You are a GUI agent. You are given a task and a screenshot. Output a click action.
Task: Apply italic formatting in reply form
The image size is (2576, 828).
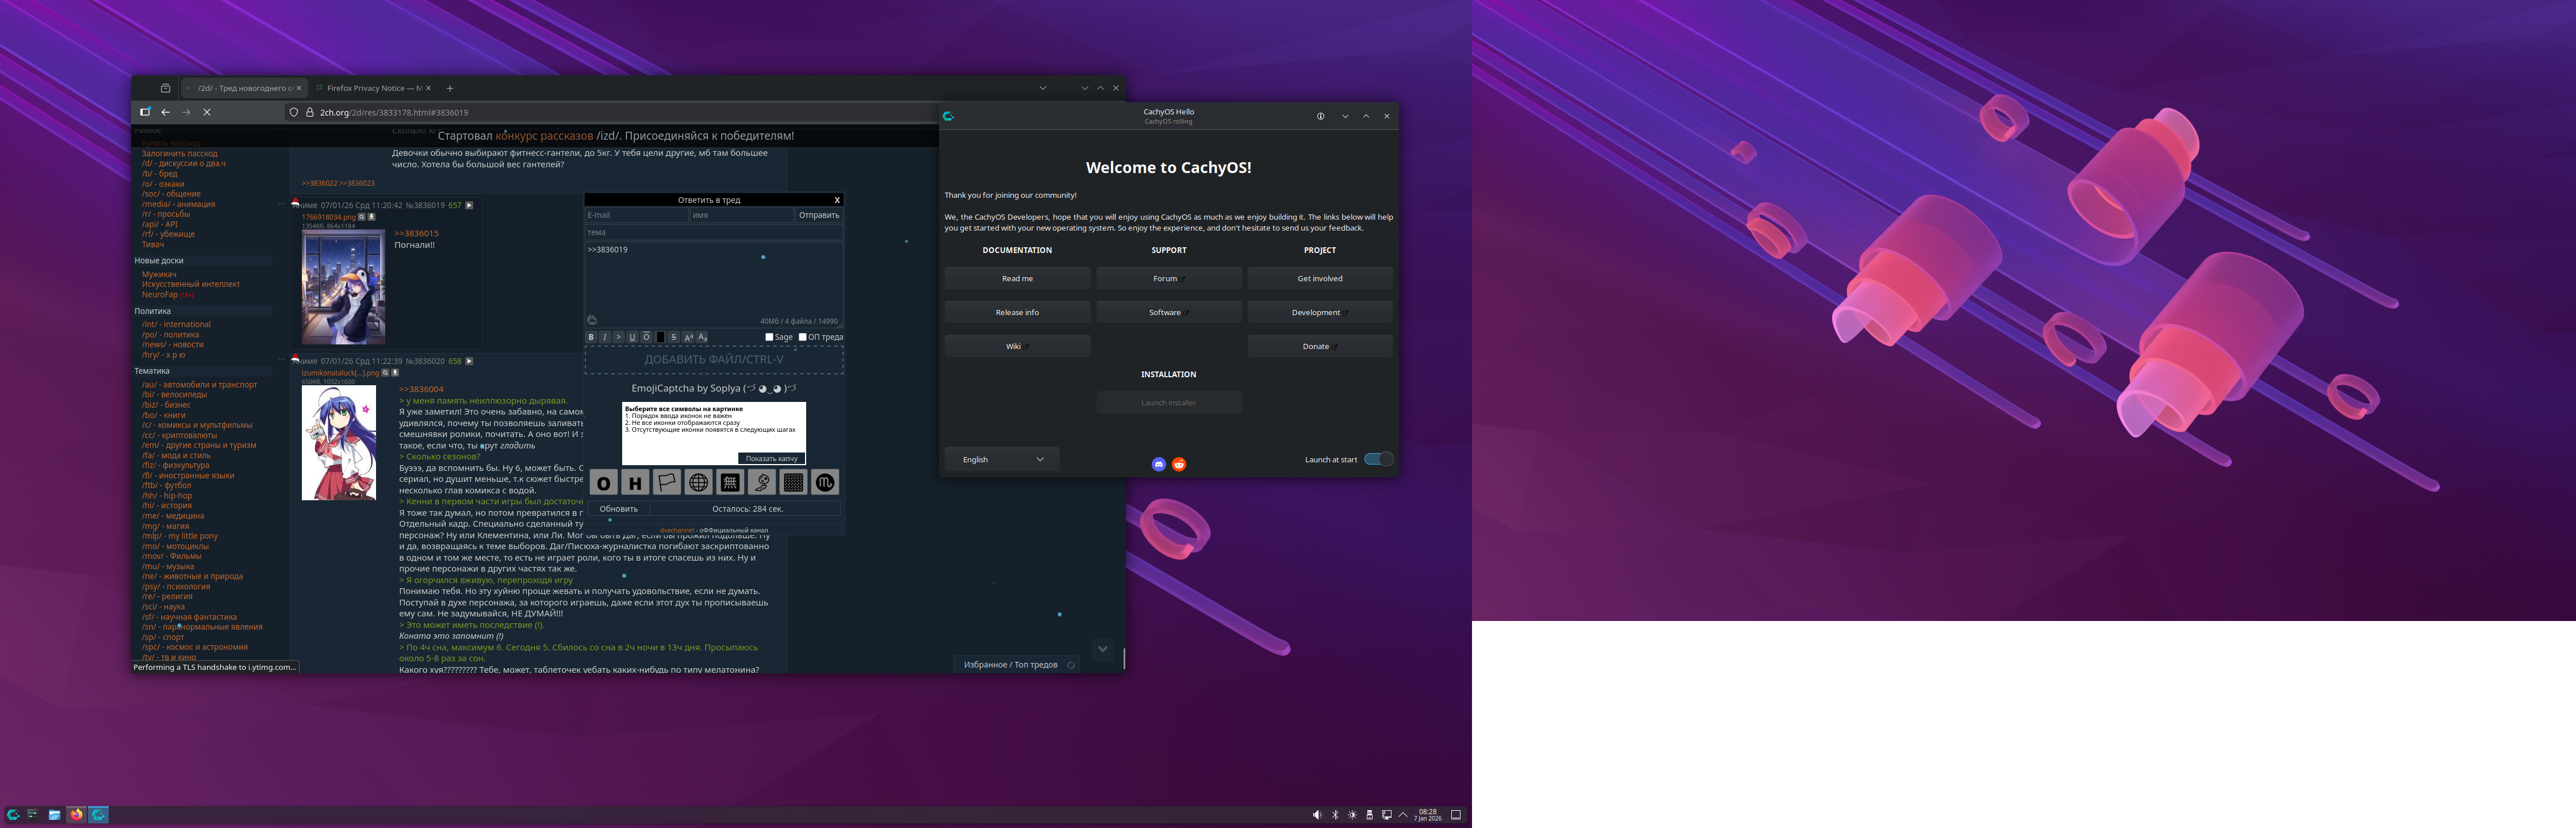coord(605,337)
